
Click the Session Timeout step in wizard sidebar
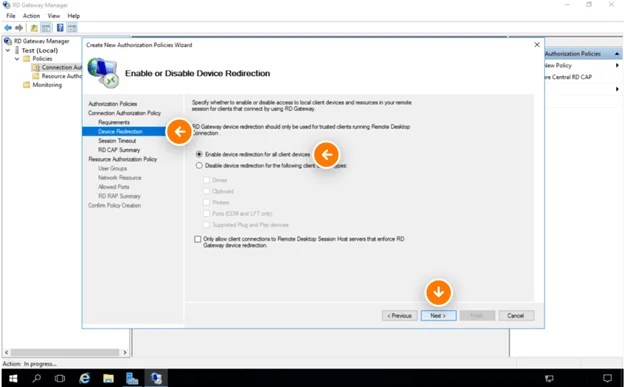[117, 141]
